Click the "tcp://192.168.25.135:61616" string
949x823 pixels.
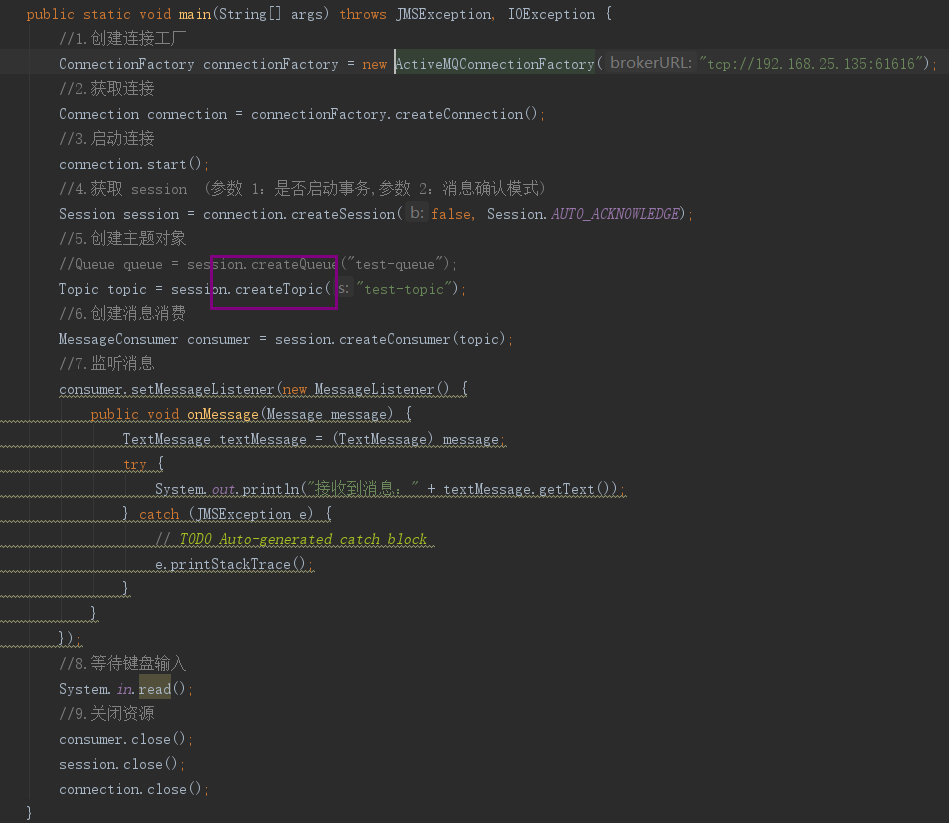point(813,64)
